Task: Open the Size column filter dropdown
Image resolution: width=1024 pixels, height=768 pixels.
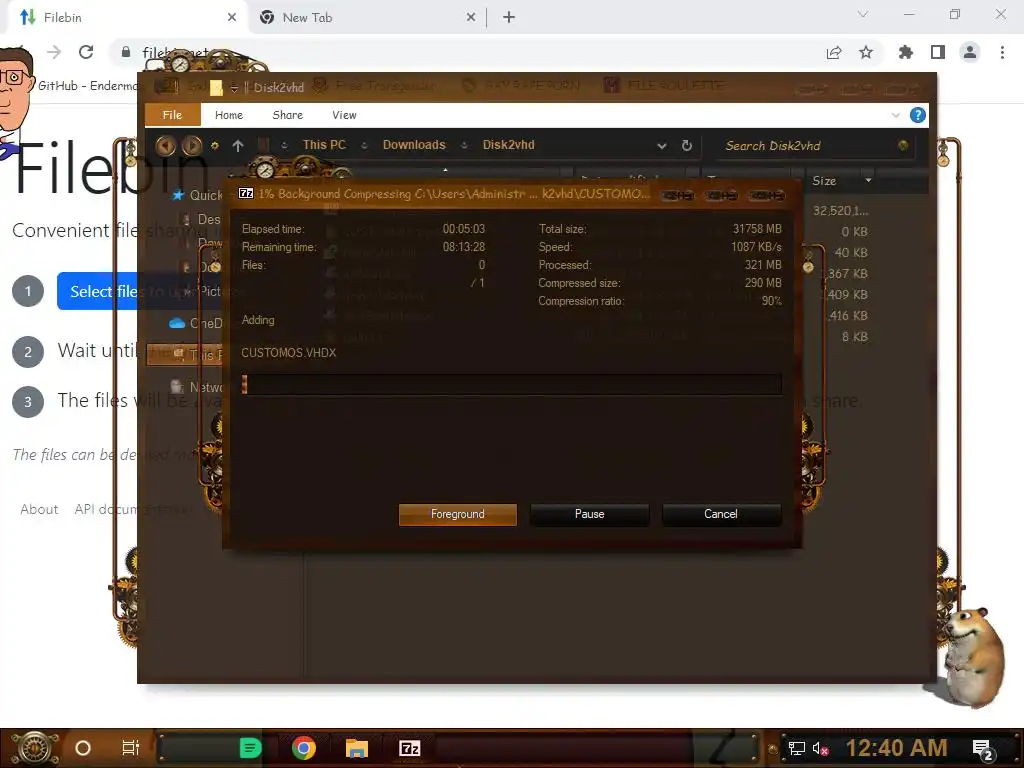Action: point(868,180)
